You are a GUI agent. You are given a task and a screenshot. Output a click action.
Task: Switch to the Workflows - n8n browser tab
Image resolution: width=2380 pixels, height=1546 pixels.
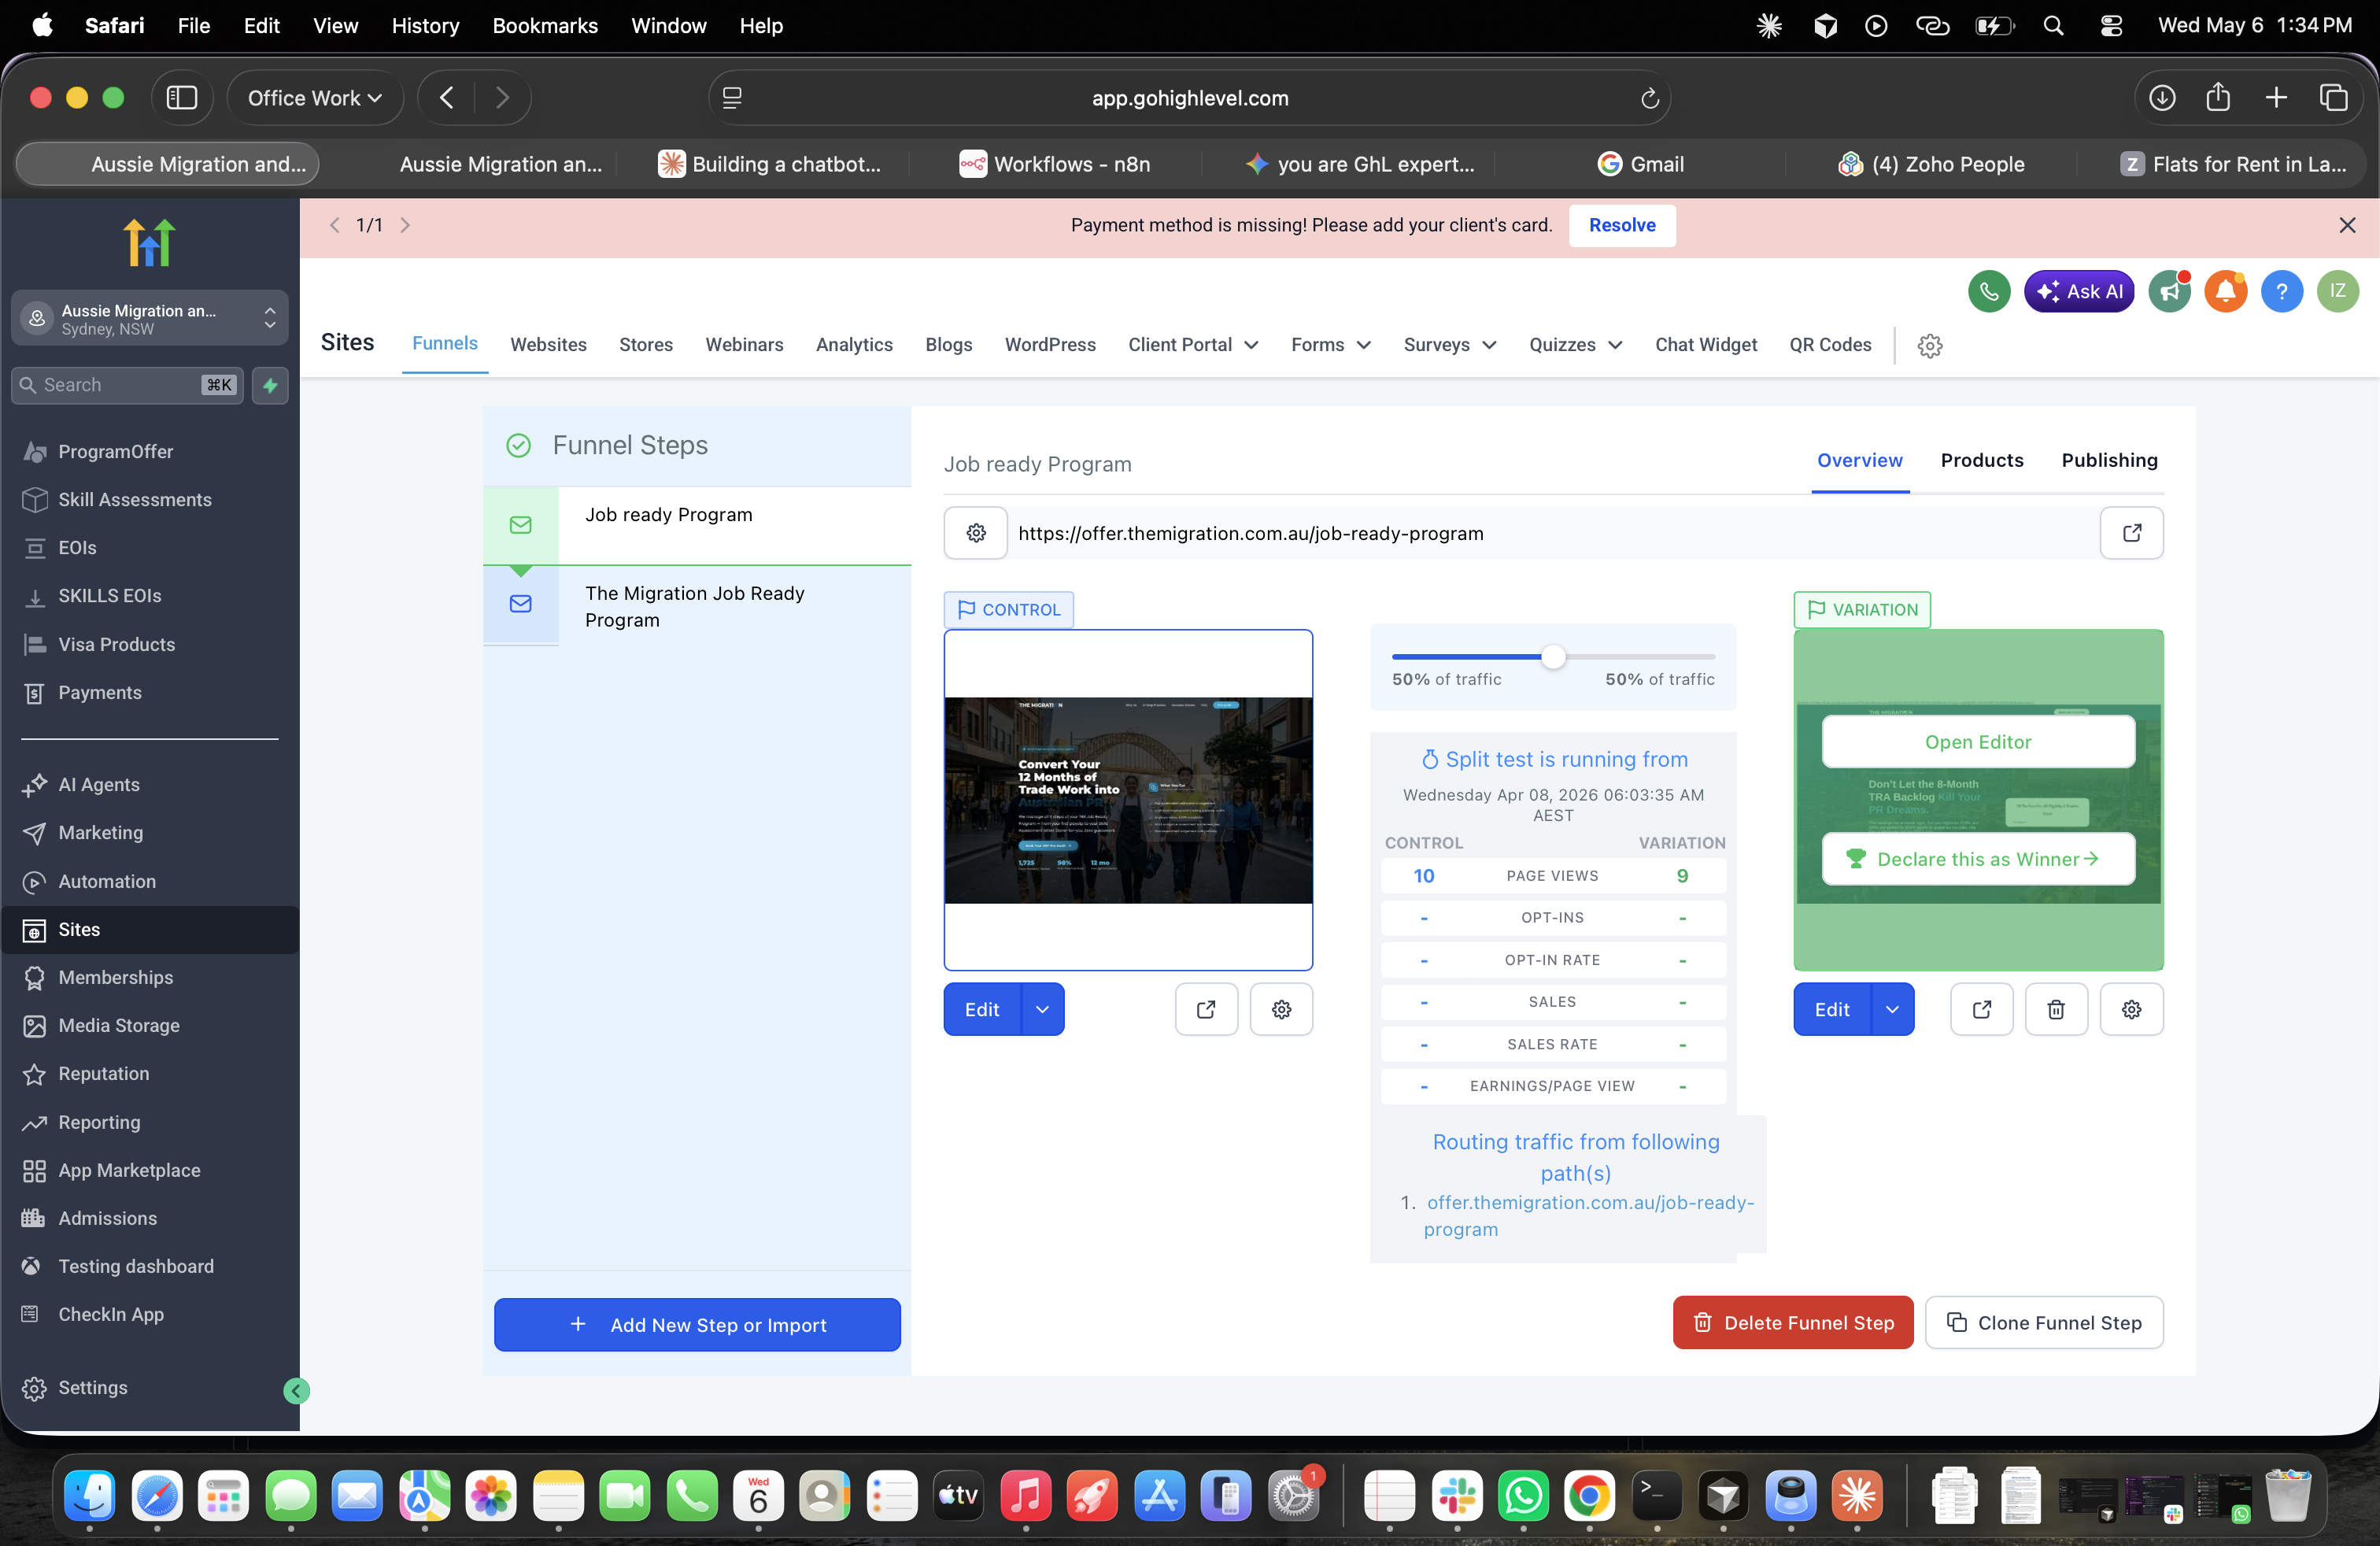tap(1055, 164)
